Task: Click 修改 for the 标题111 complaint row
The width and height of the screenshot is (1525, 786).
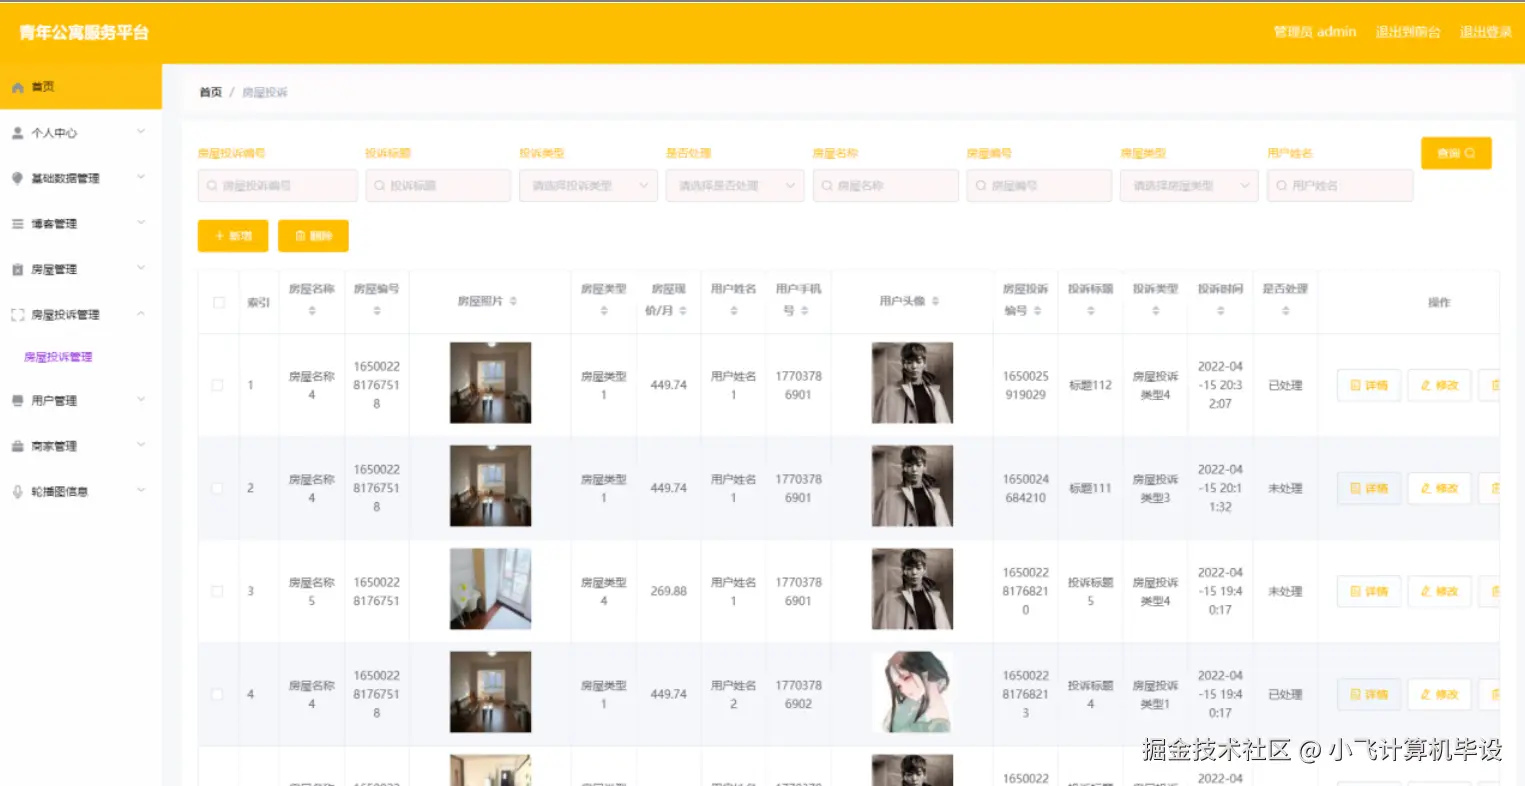Action: coord(1439,488)
